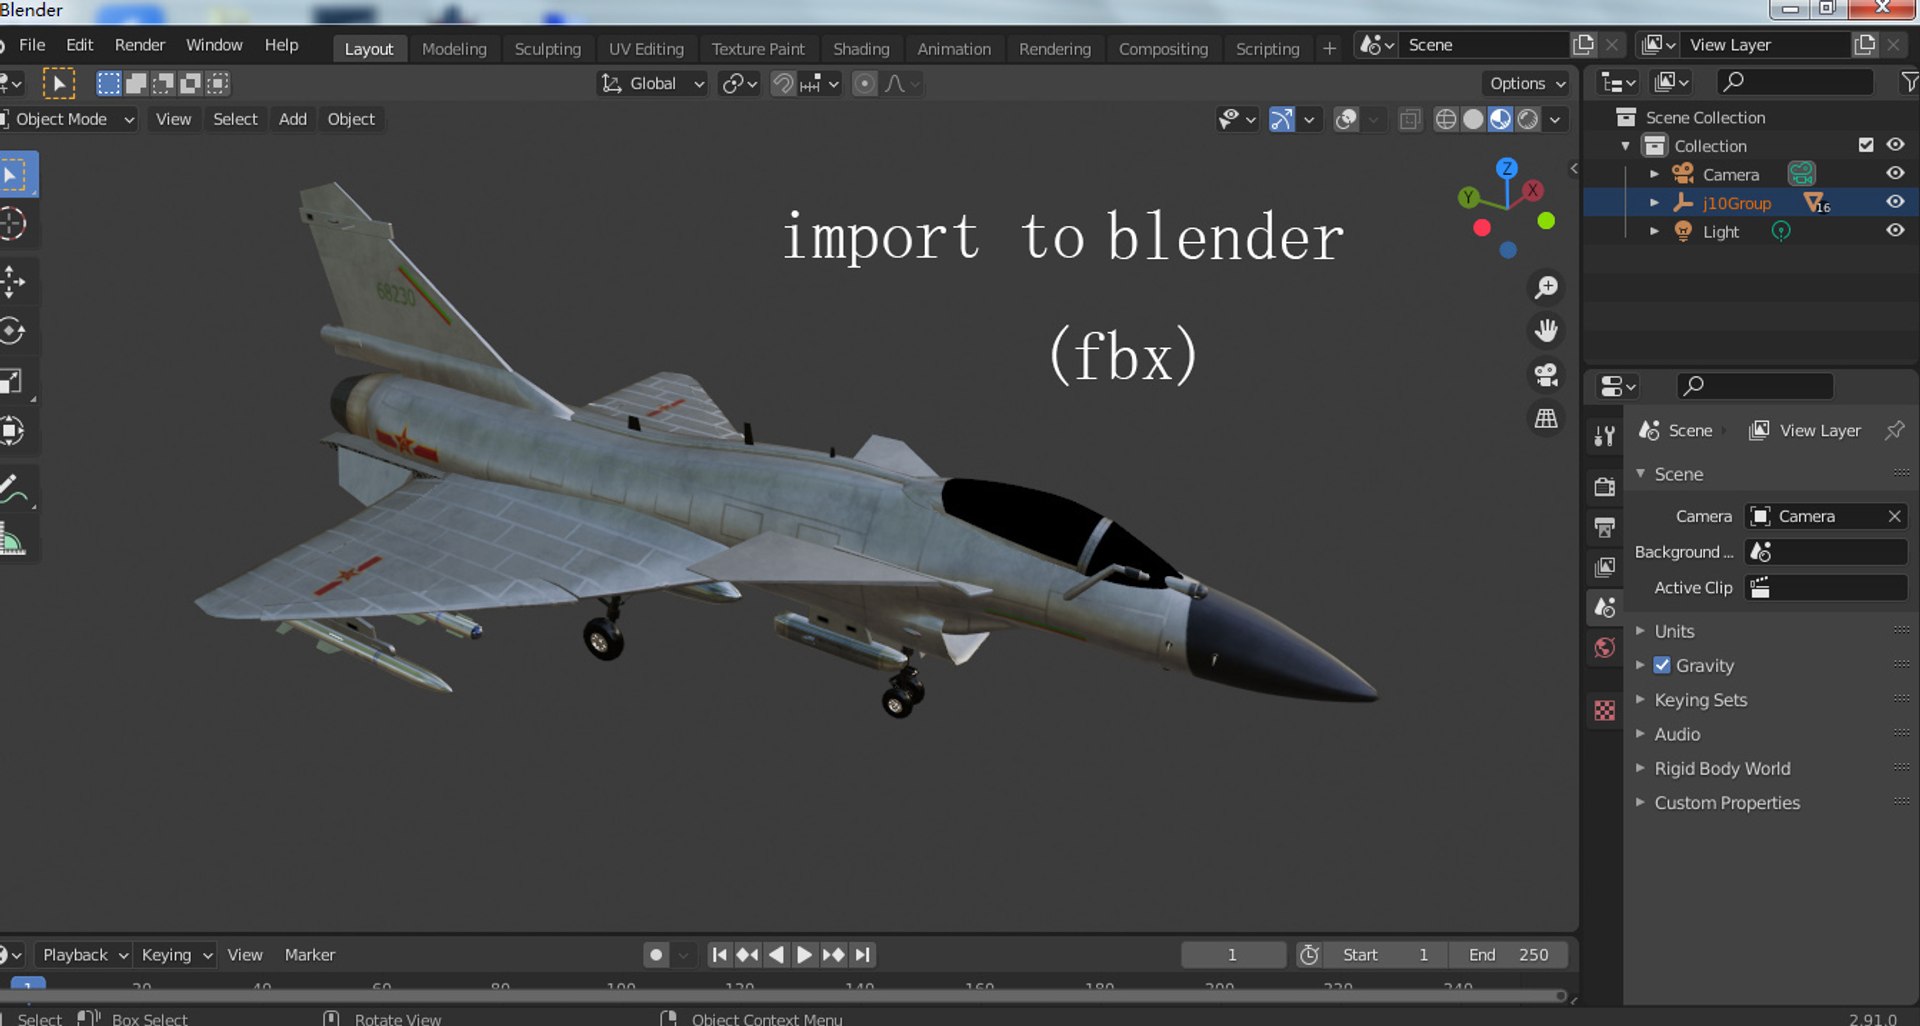Toggle Gravity checkbox
The image size is (1920, 1026).
coord(1662,665)
